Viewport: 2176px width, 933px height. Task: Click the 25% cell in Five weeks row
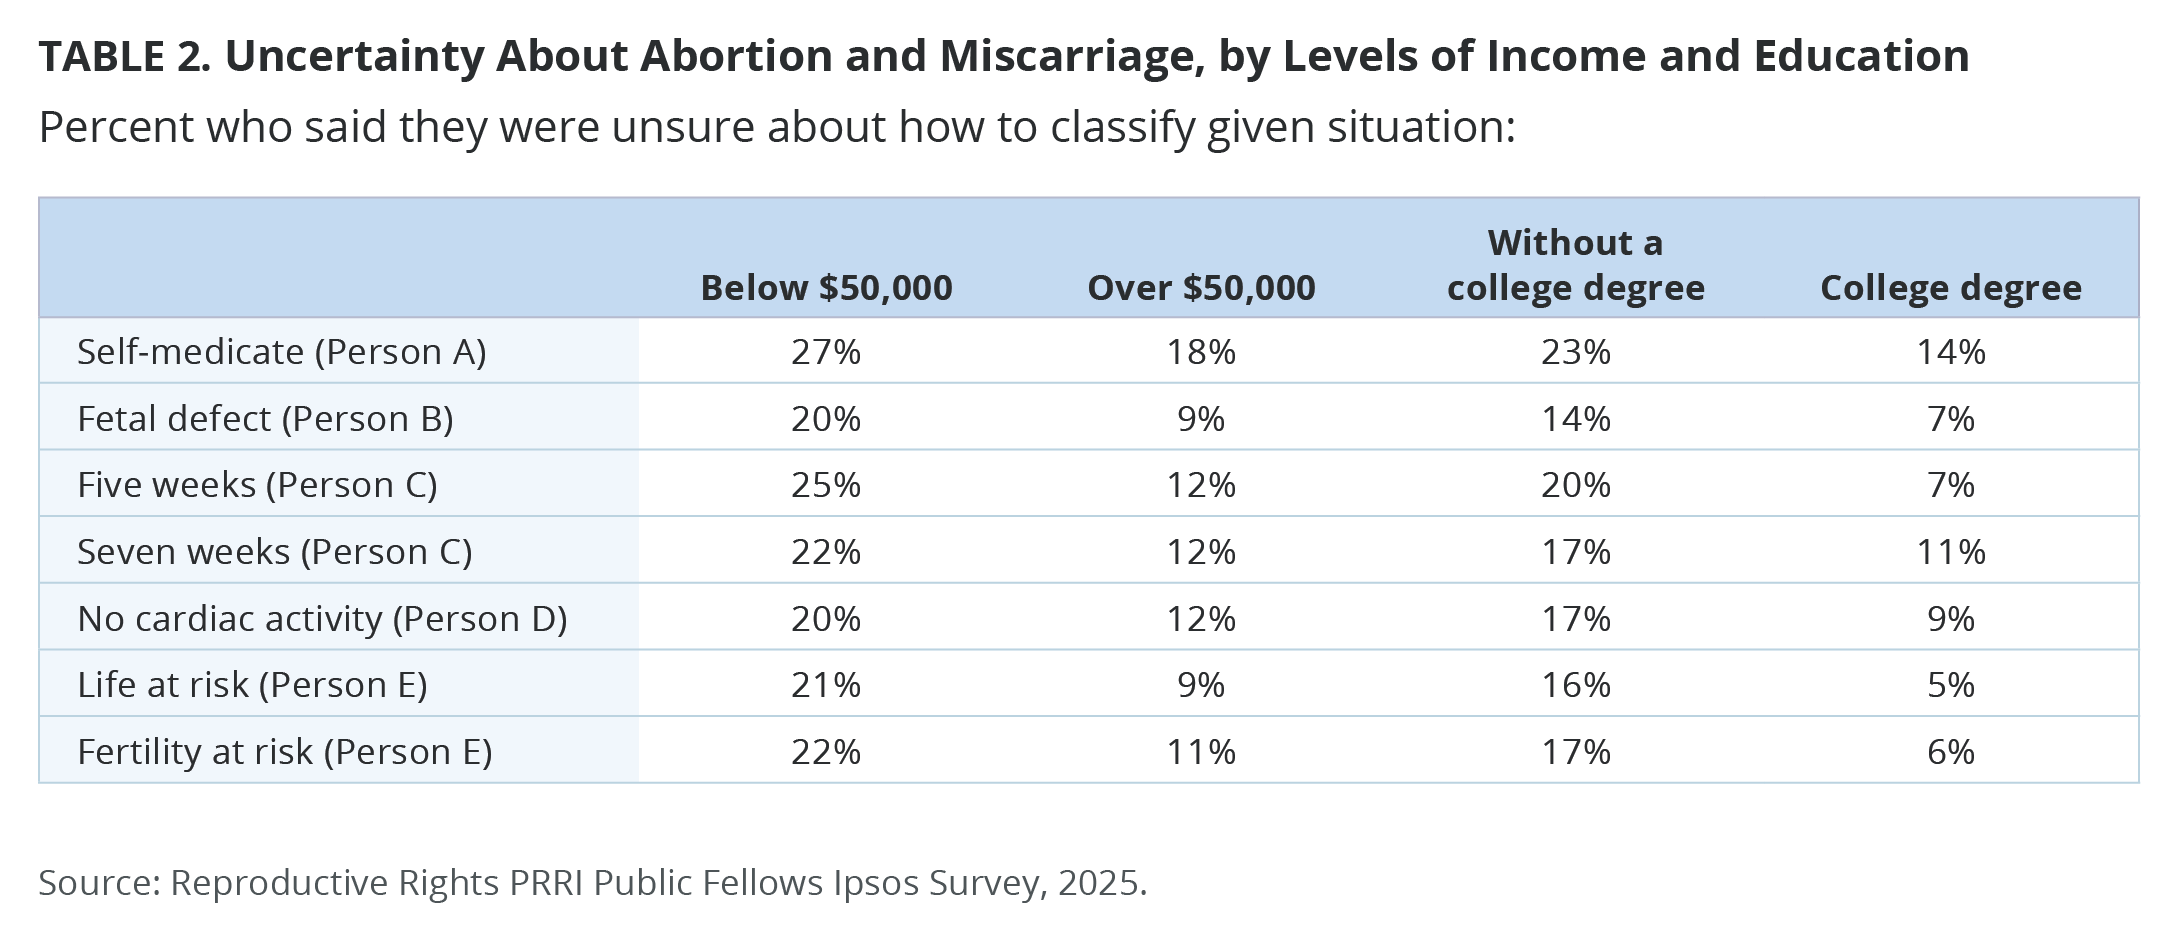pyautogui.click(x=826, y=485)
